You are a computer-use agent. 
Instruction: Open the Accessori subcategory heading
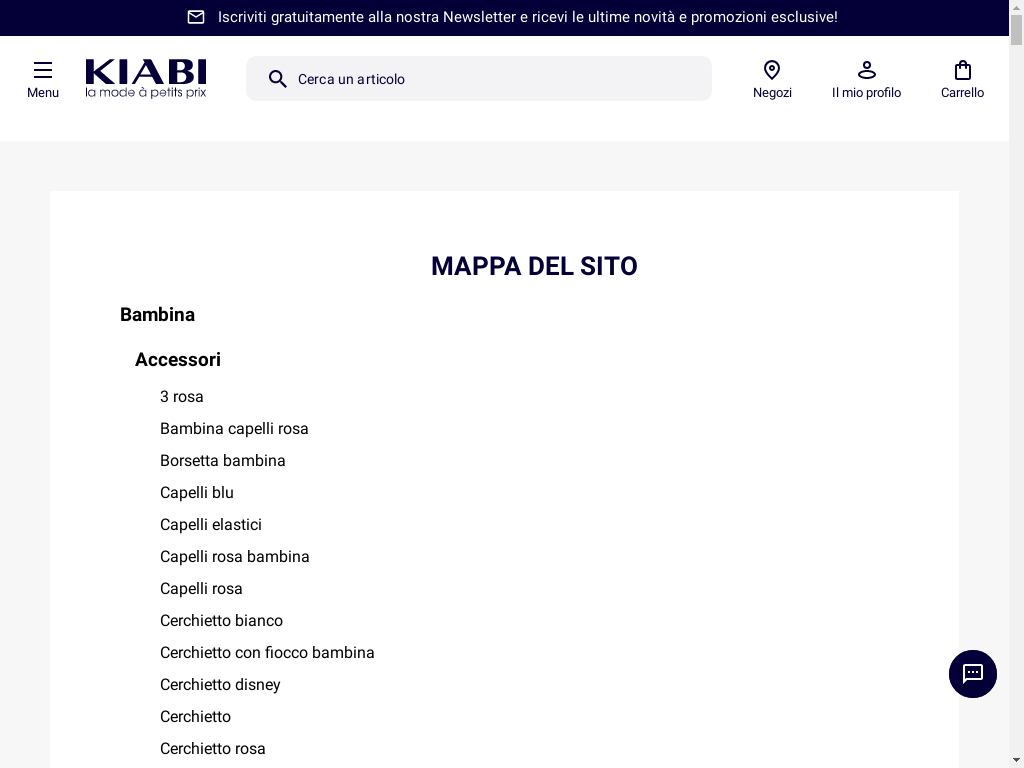tap(178, 360)
